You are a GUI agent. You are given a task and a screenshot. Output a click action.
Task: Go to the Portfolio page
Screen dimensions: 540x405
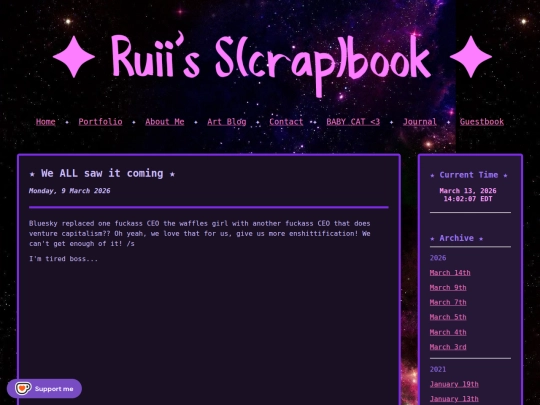pos(100,122)
